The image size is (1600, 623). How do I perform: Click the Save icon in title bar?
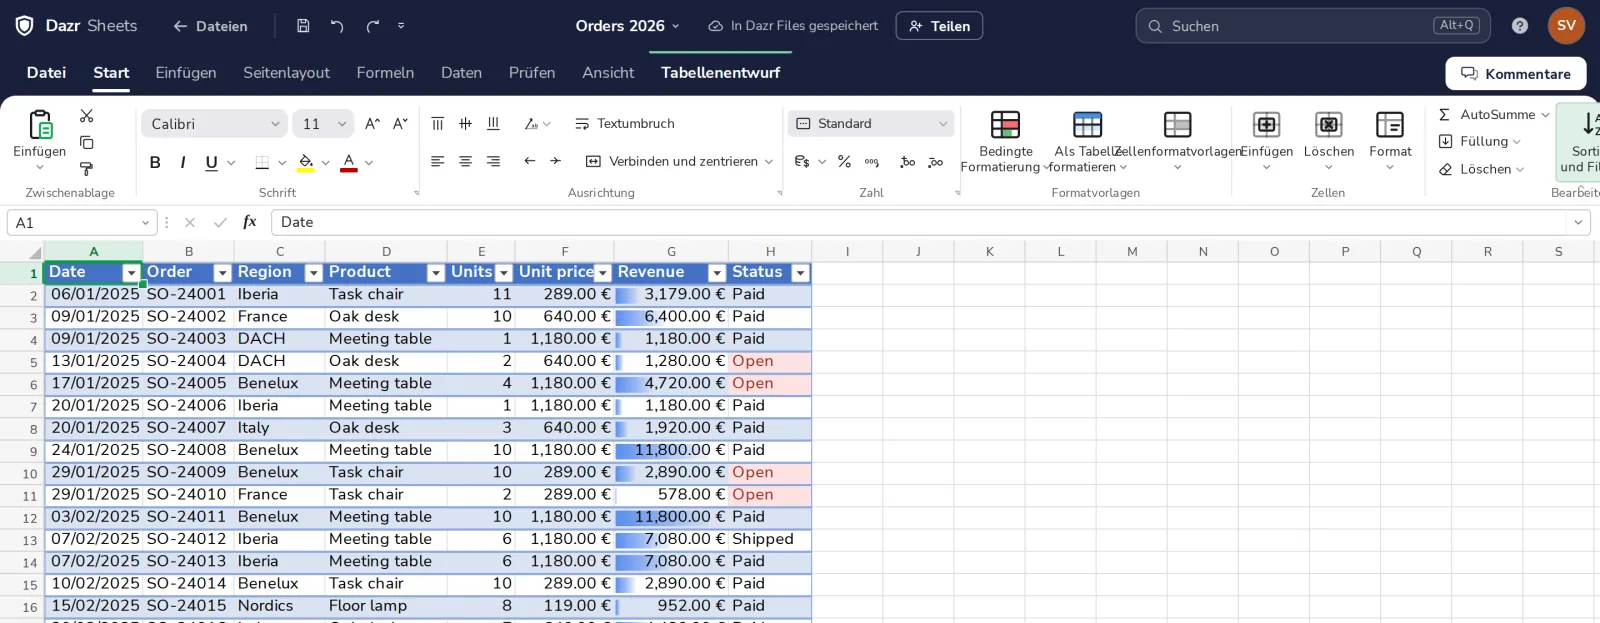point(303,26)
